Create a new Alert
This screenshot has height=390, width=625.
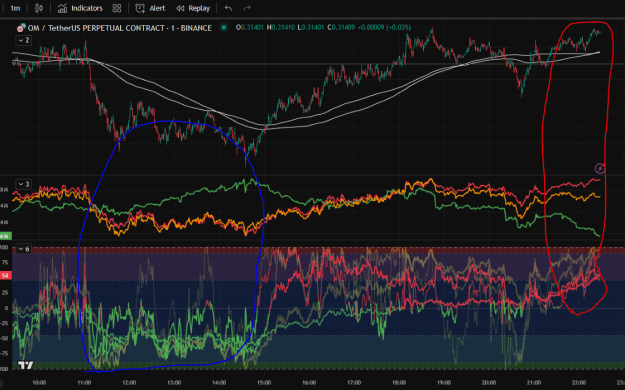coord(150,8)
